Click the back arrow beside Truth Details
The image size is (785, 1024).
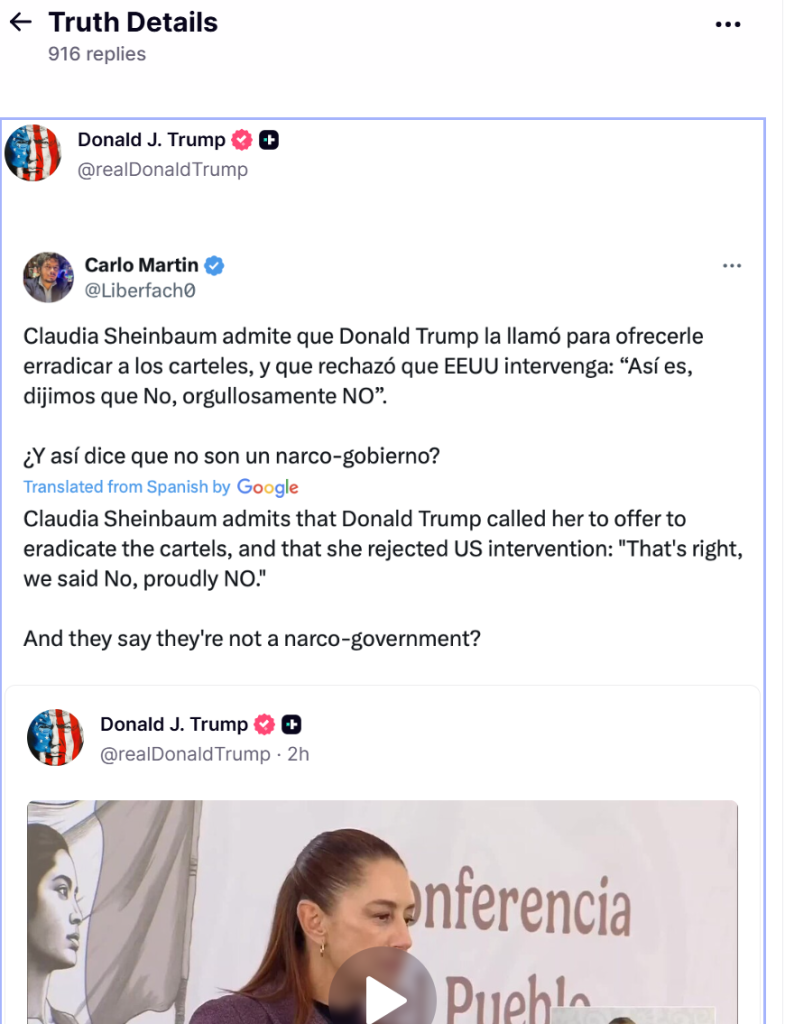tap(20, 22)
